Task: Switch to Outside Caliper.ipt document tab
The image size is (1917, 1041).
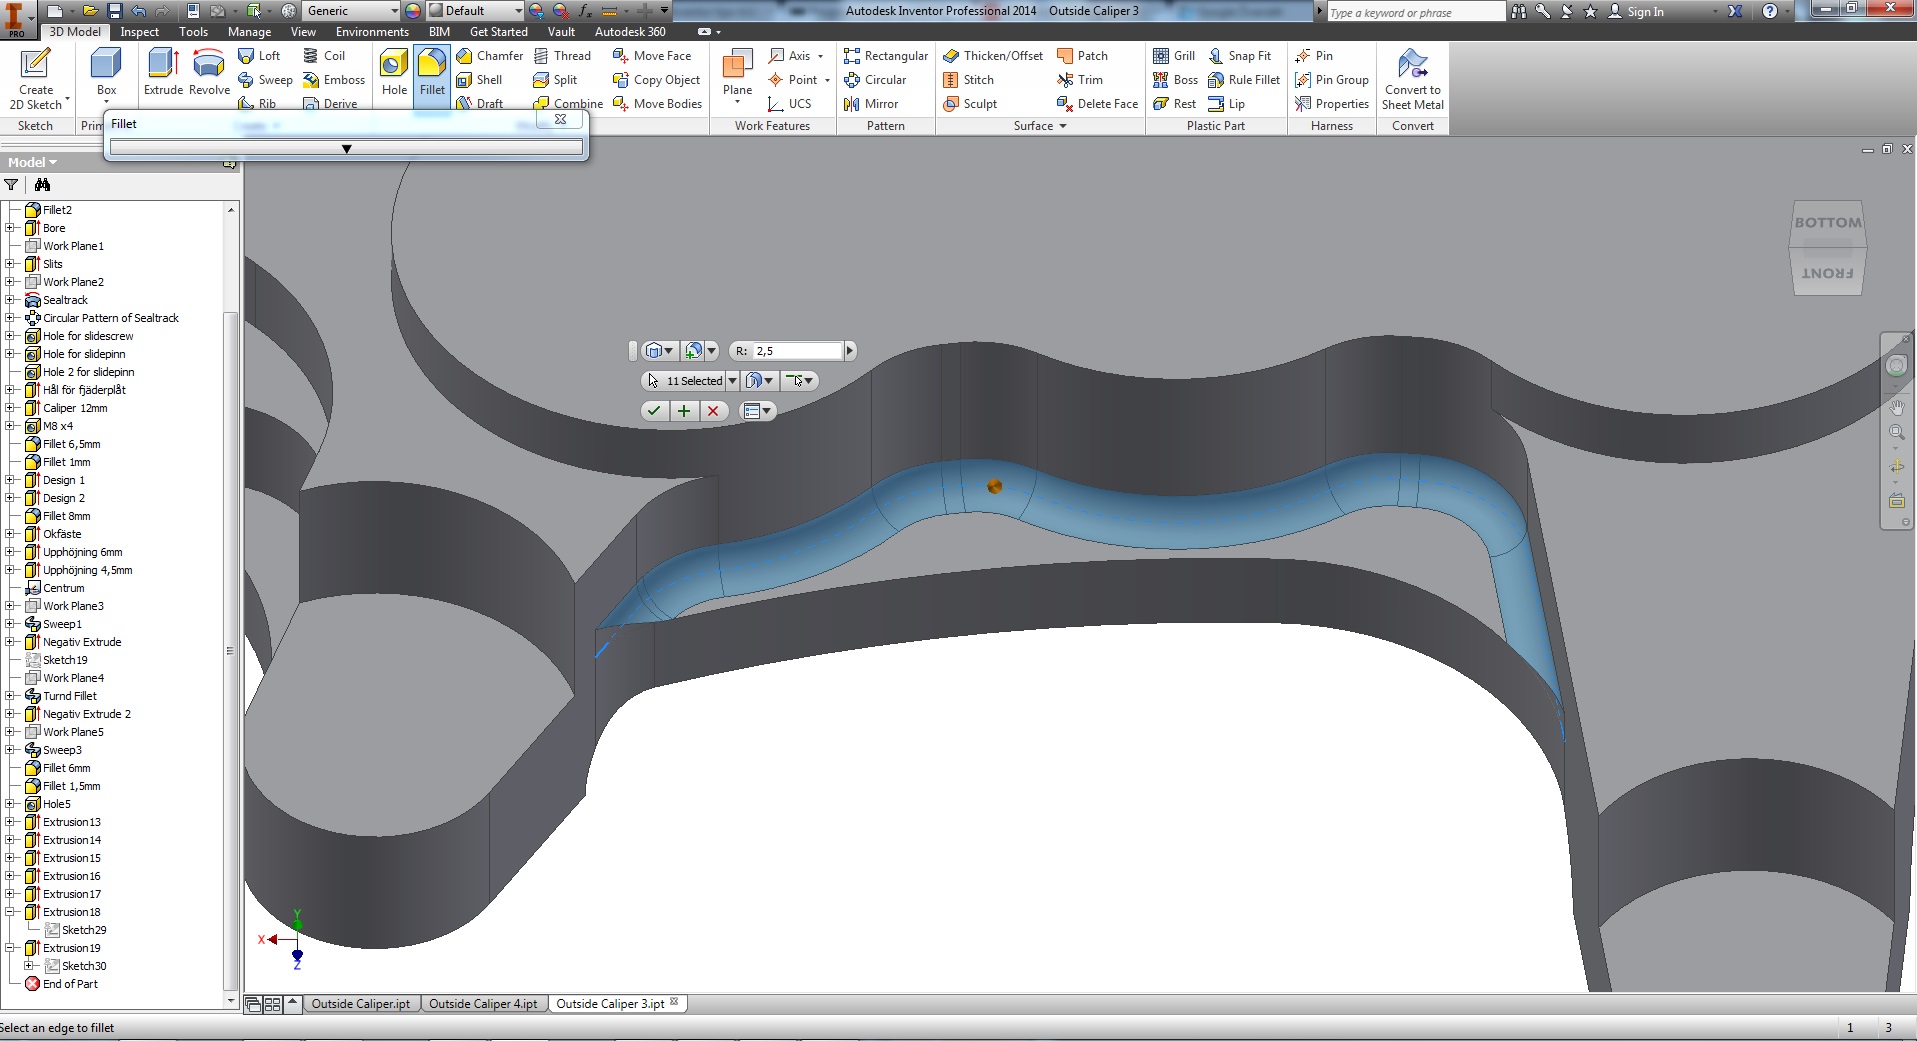Action: tap(360, 1004)
